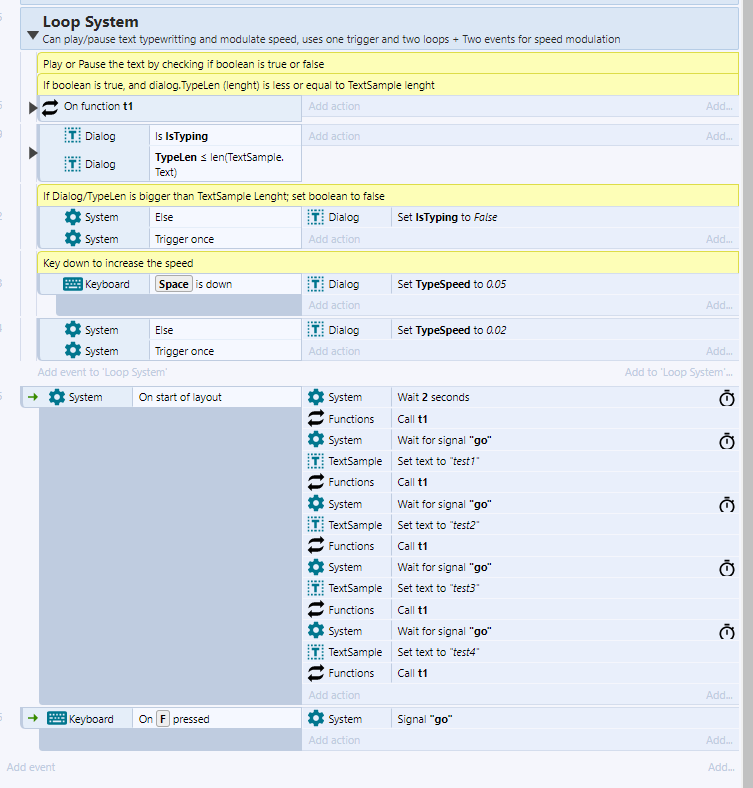Viewport: 753px width, 788px height.
Task: Click the Keyboard icon on 'Space is down' condition
Action: (x=72, y=284)
